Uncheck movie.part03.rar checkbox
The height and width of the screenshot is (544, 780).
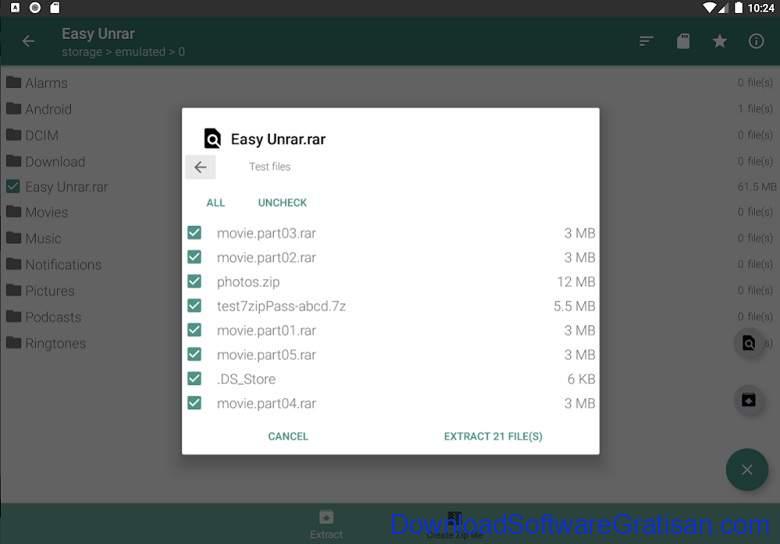point(195,233)
